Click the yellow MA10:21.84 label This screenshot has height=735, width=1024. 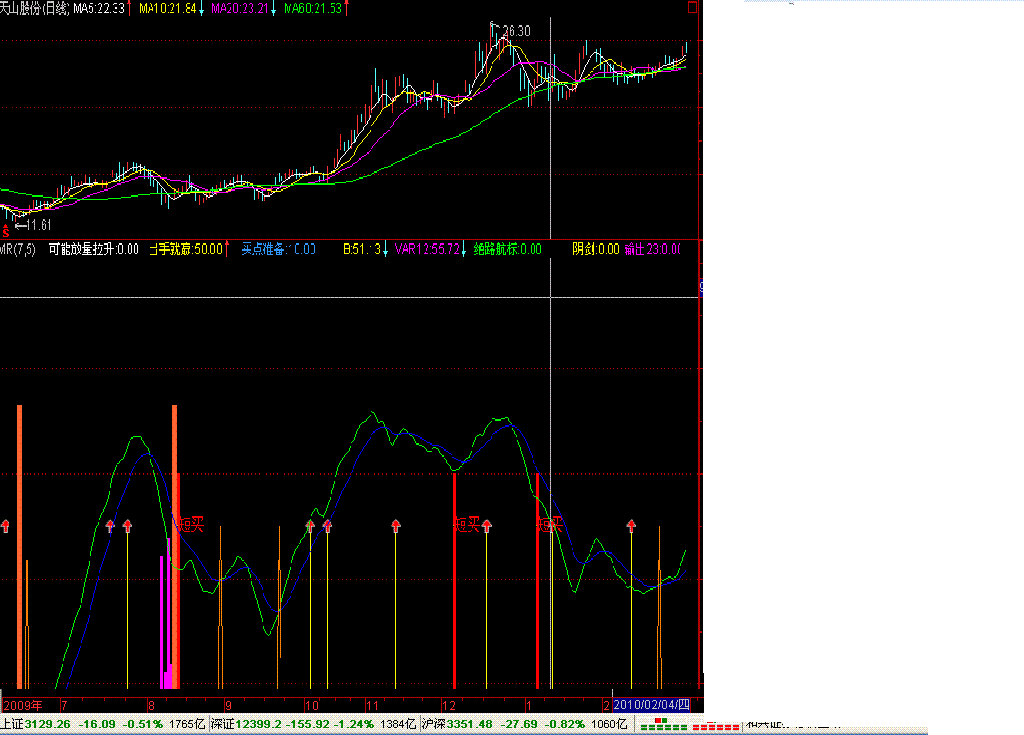(x=167, y=8)
